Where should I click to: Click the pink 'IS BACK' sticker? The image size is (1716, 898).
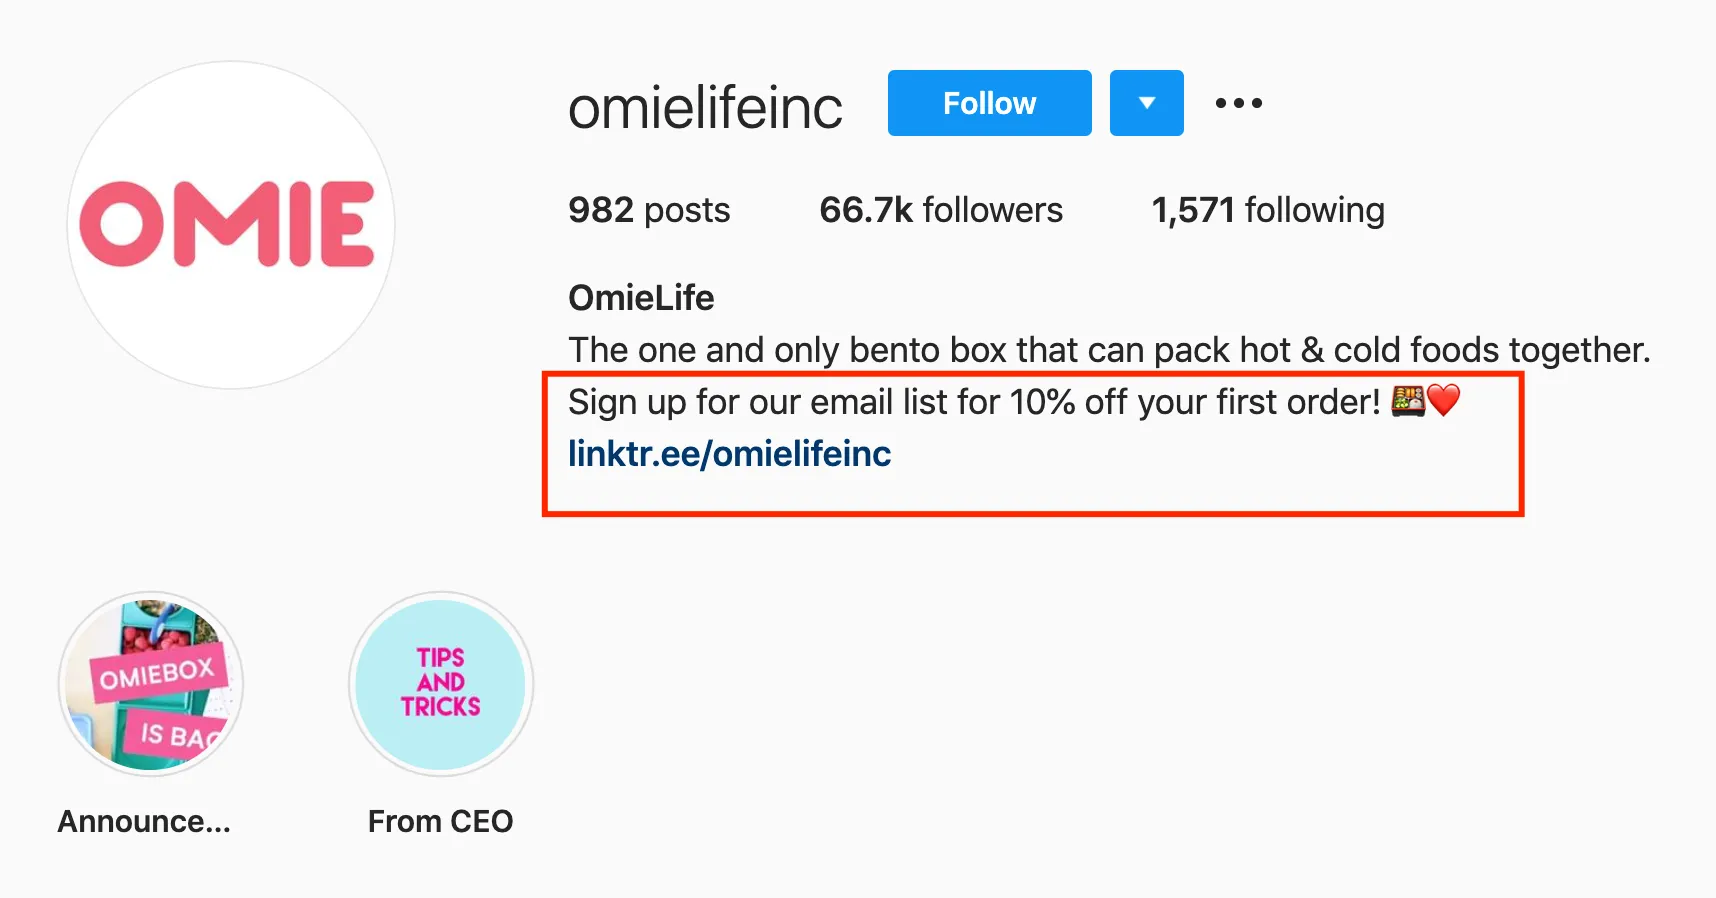pos(178,735)
